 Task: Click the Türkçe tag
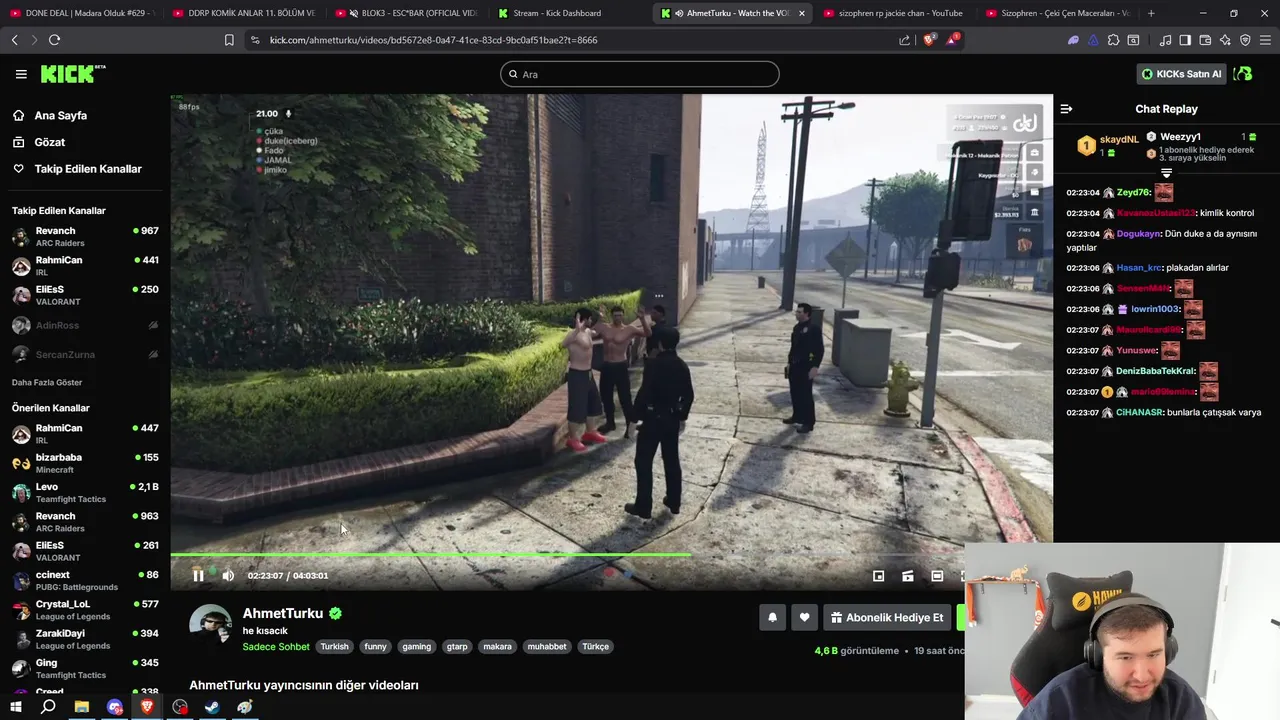point(595,647)
